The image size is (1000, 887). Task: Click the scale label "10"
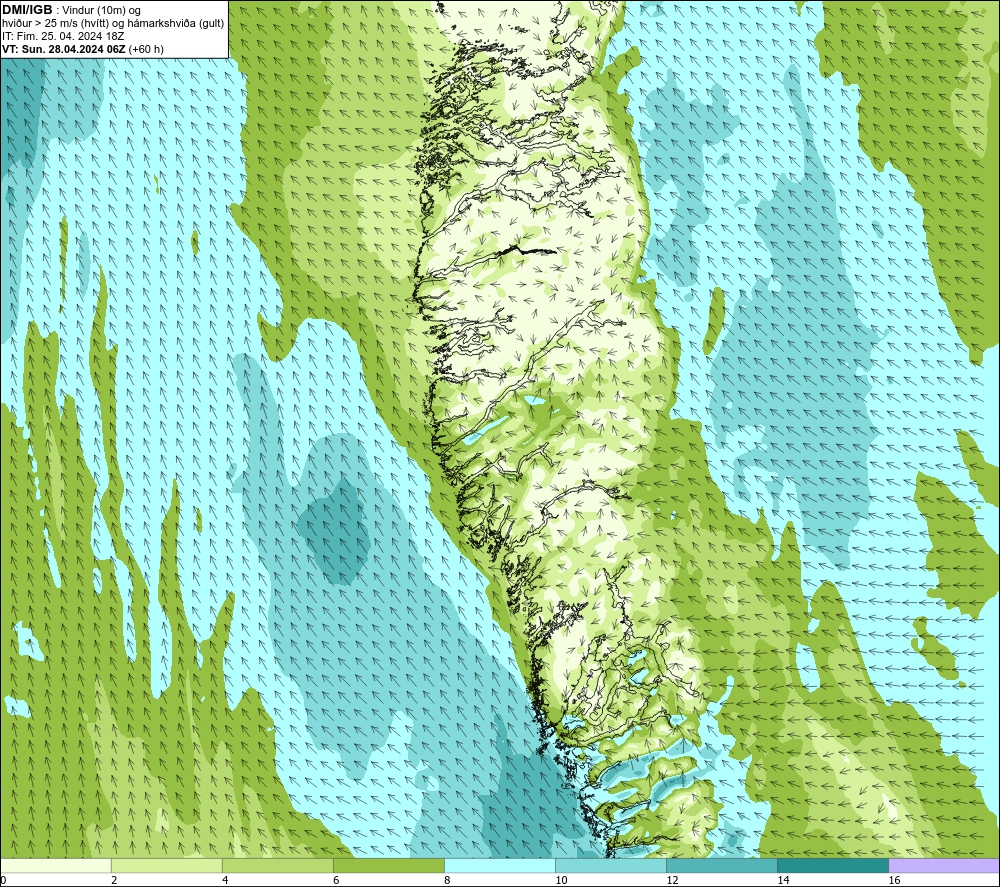click(x=561, y=880)
